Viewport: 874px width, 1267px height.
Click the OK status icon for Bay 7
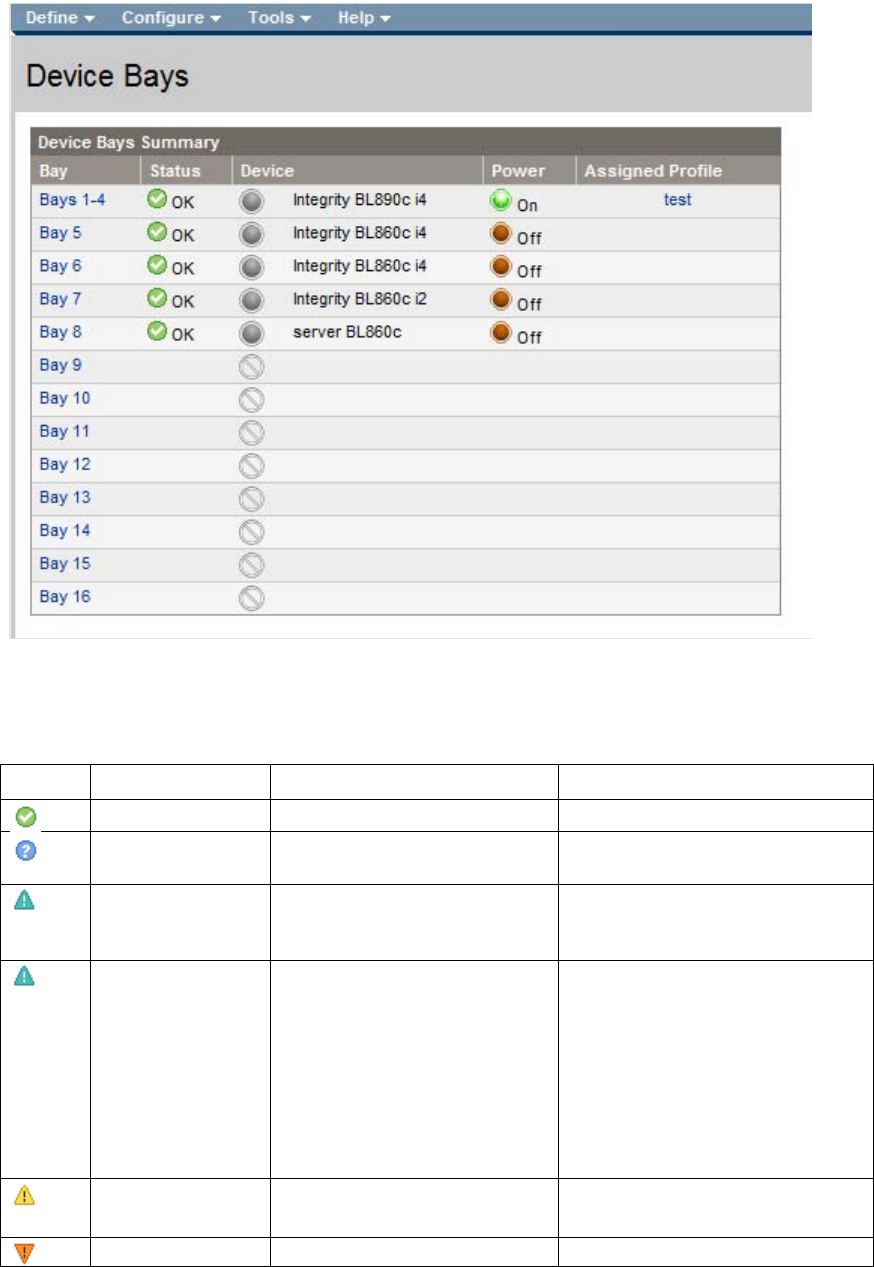pyautogui.click(x=156, y=299)
